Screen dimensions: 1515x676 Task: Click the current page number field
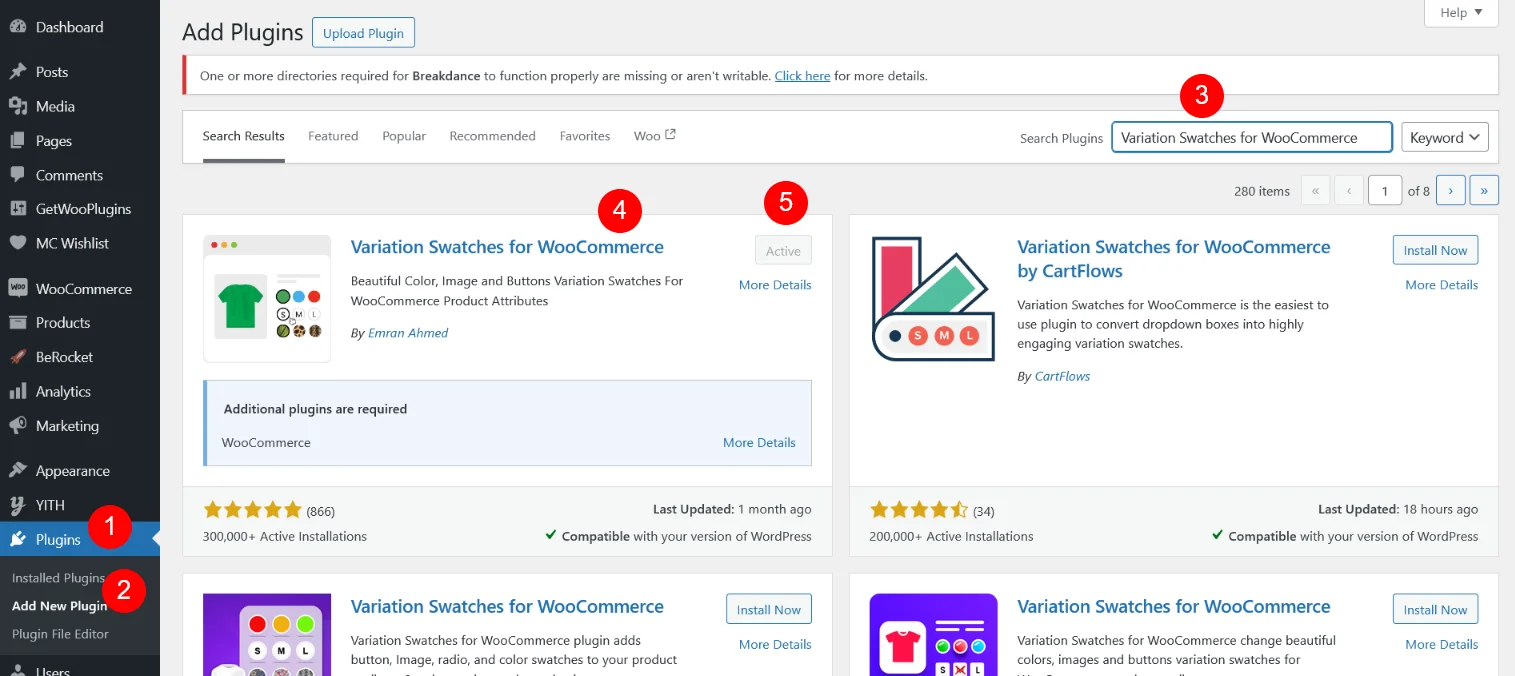[x=1385, y=190]
